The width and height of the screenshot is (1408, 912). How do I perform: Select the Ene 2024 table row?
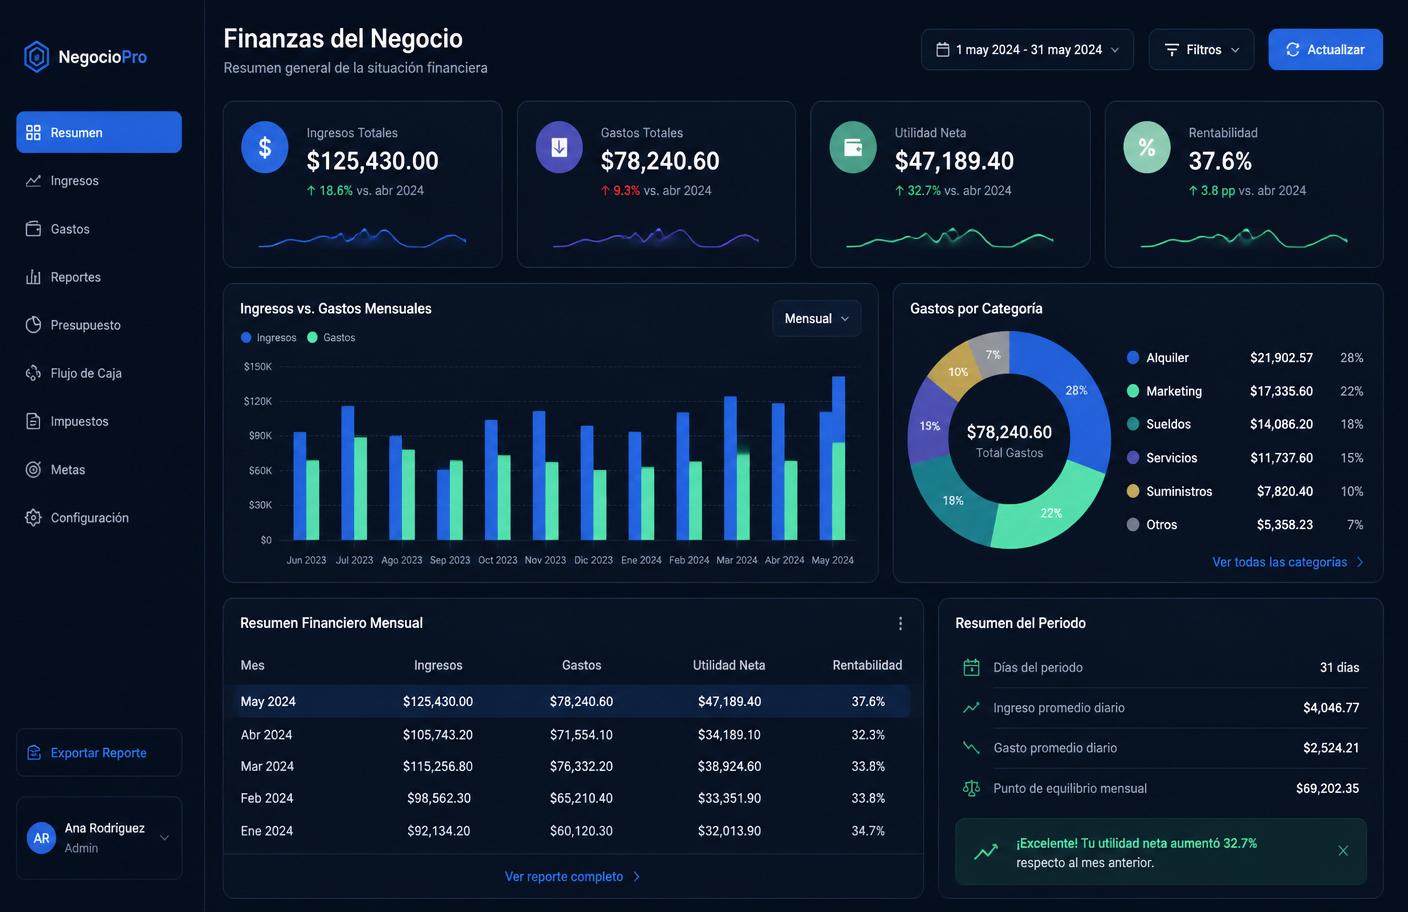(x=571, y=830)
